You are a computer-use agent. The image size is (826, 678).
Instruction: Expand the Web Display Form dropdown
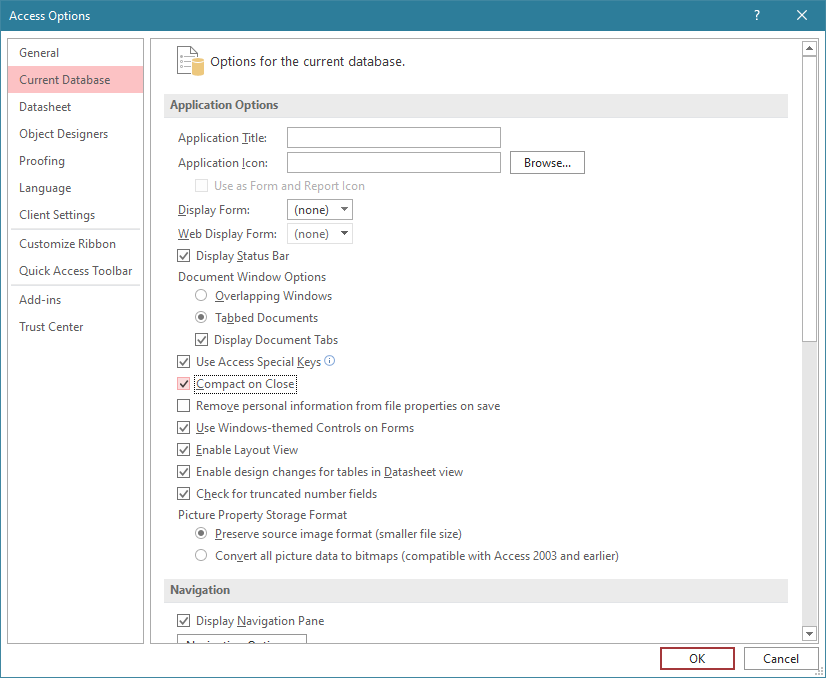[320, 234]
